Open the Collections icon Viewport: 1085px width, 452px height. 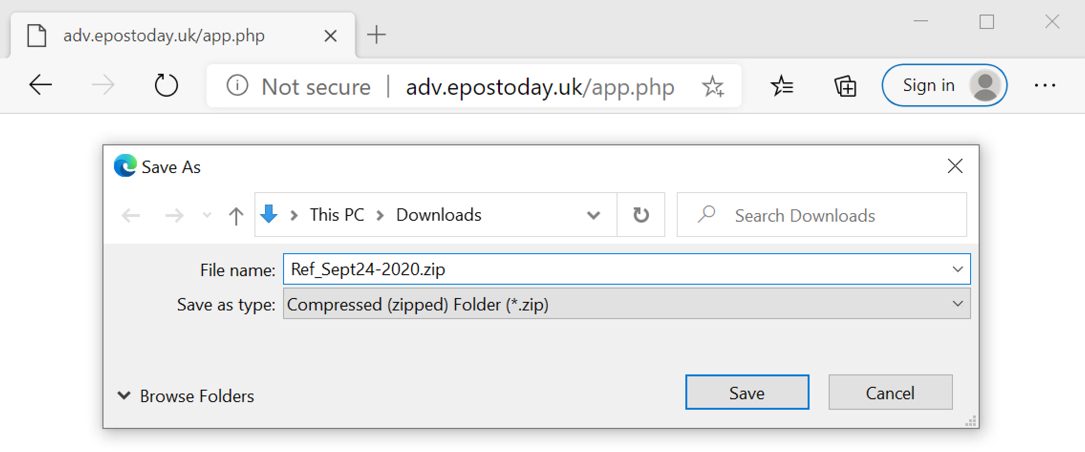click(846, 86)
